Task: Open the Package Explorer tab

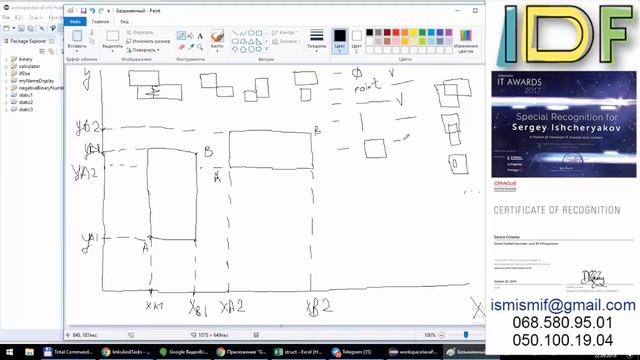Action: 28,41
